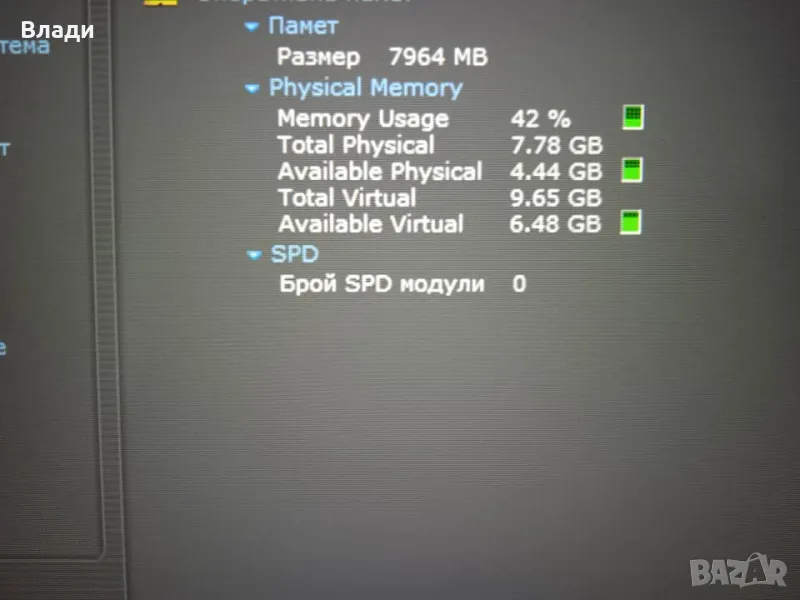Screen dimensions: 800x600
Task: Click the 9.65 GB Total Virtual value
Action: [x=556, y=198]
